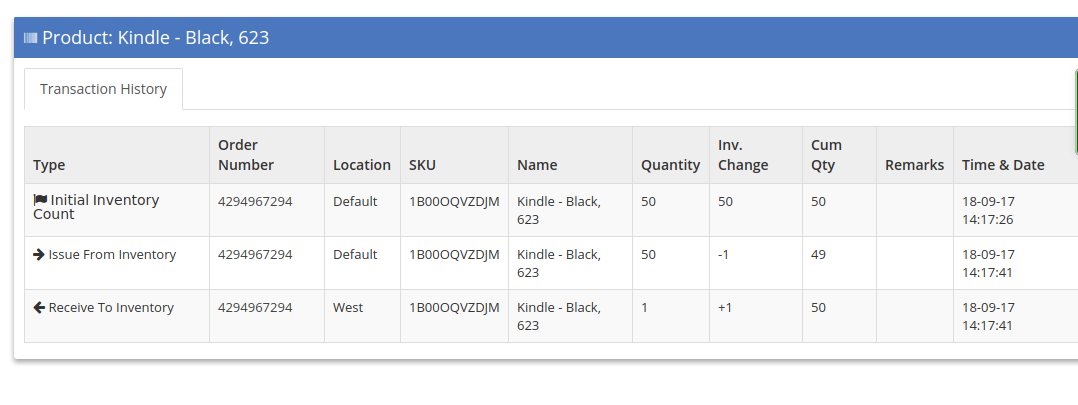Click Default location in Issue From Inventory row

pos(355,254)
